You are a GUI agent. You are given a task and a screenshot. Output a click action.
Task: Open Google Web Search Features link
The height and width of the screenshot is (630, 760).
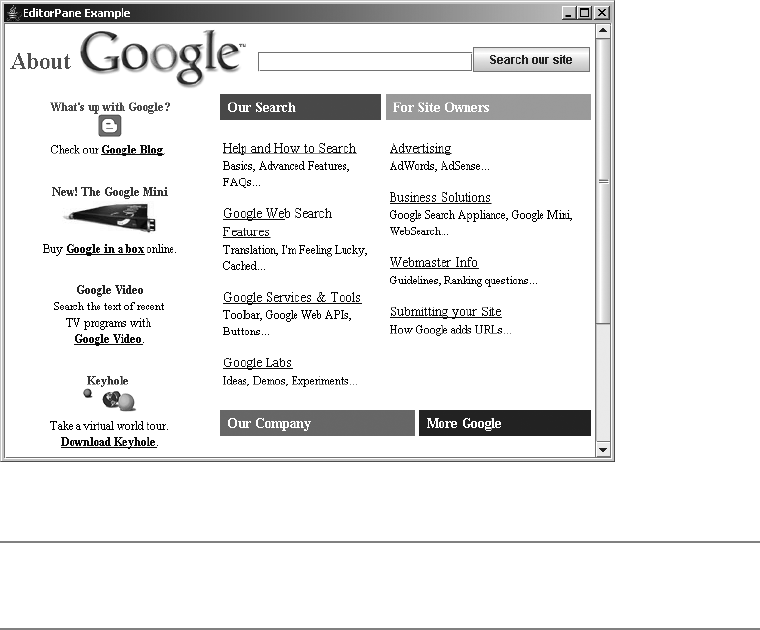click(277, 222)
